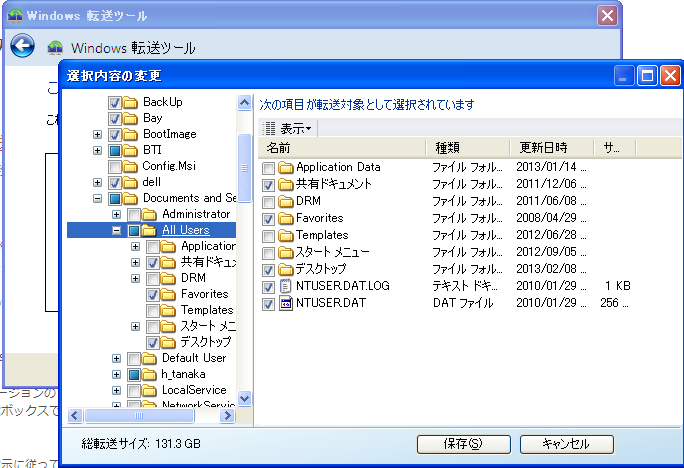This screenshot has height=468, width=684.
Task: Click the DRM folder icon in file list
Action: tap(286, 201)
